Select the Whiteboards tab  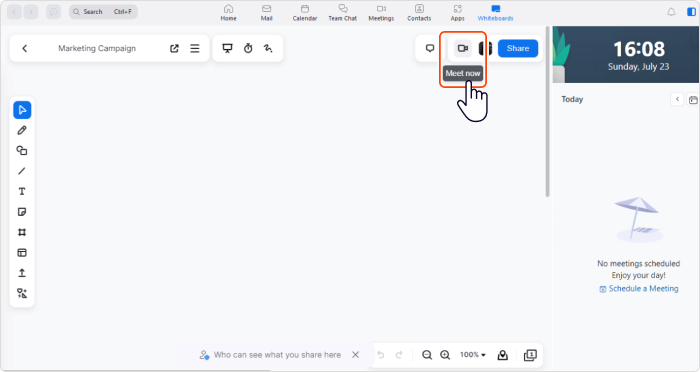point(496,13)
